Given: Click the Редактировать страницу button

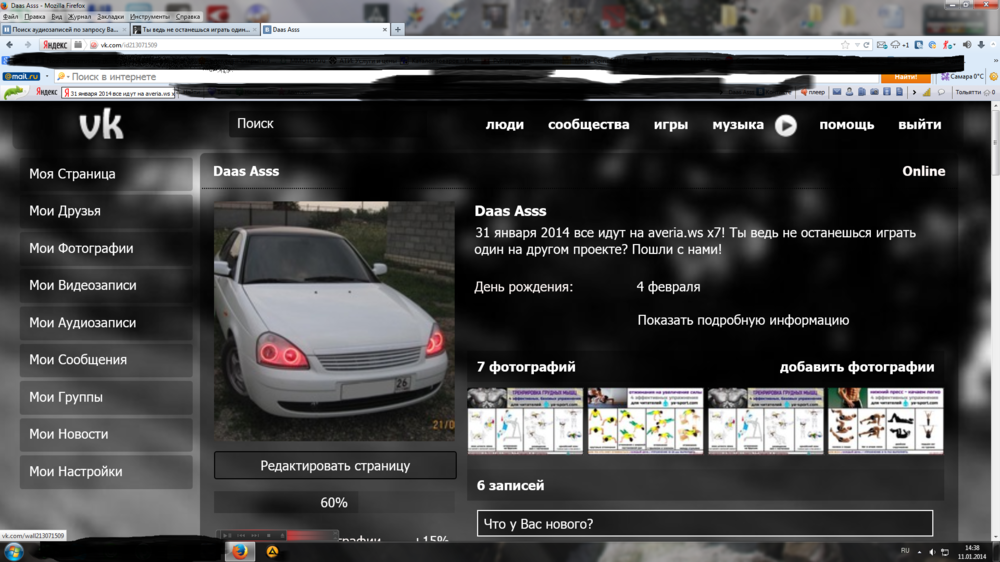Looking at the screenshot, I should tap(335, 466).
